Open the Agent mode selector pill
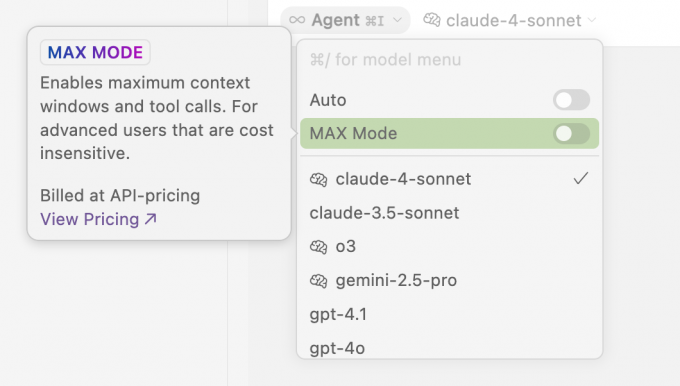The image size is (680, 386). coord(345,20)
